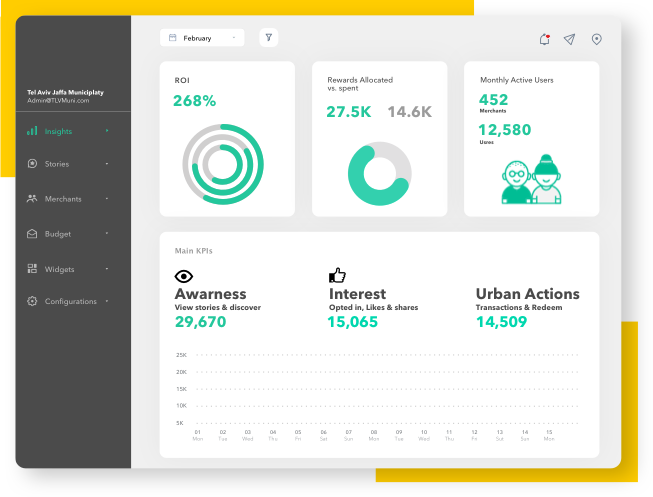653x497 pixels.
Task: Select Widgets in the sidebar
Action: coord(59,269)
